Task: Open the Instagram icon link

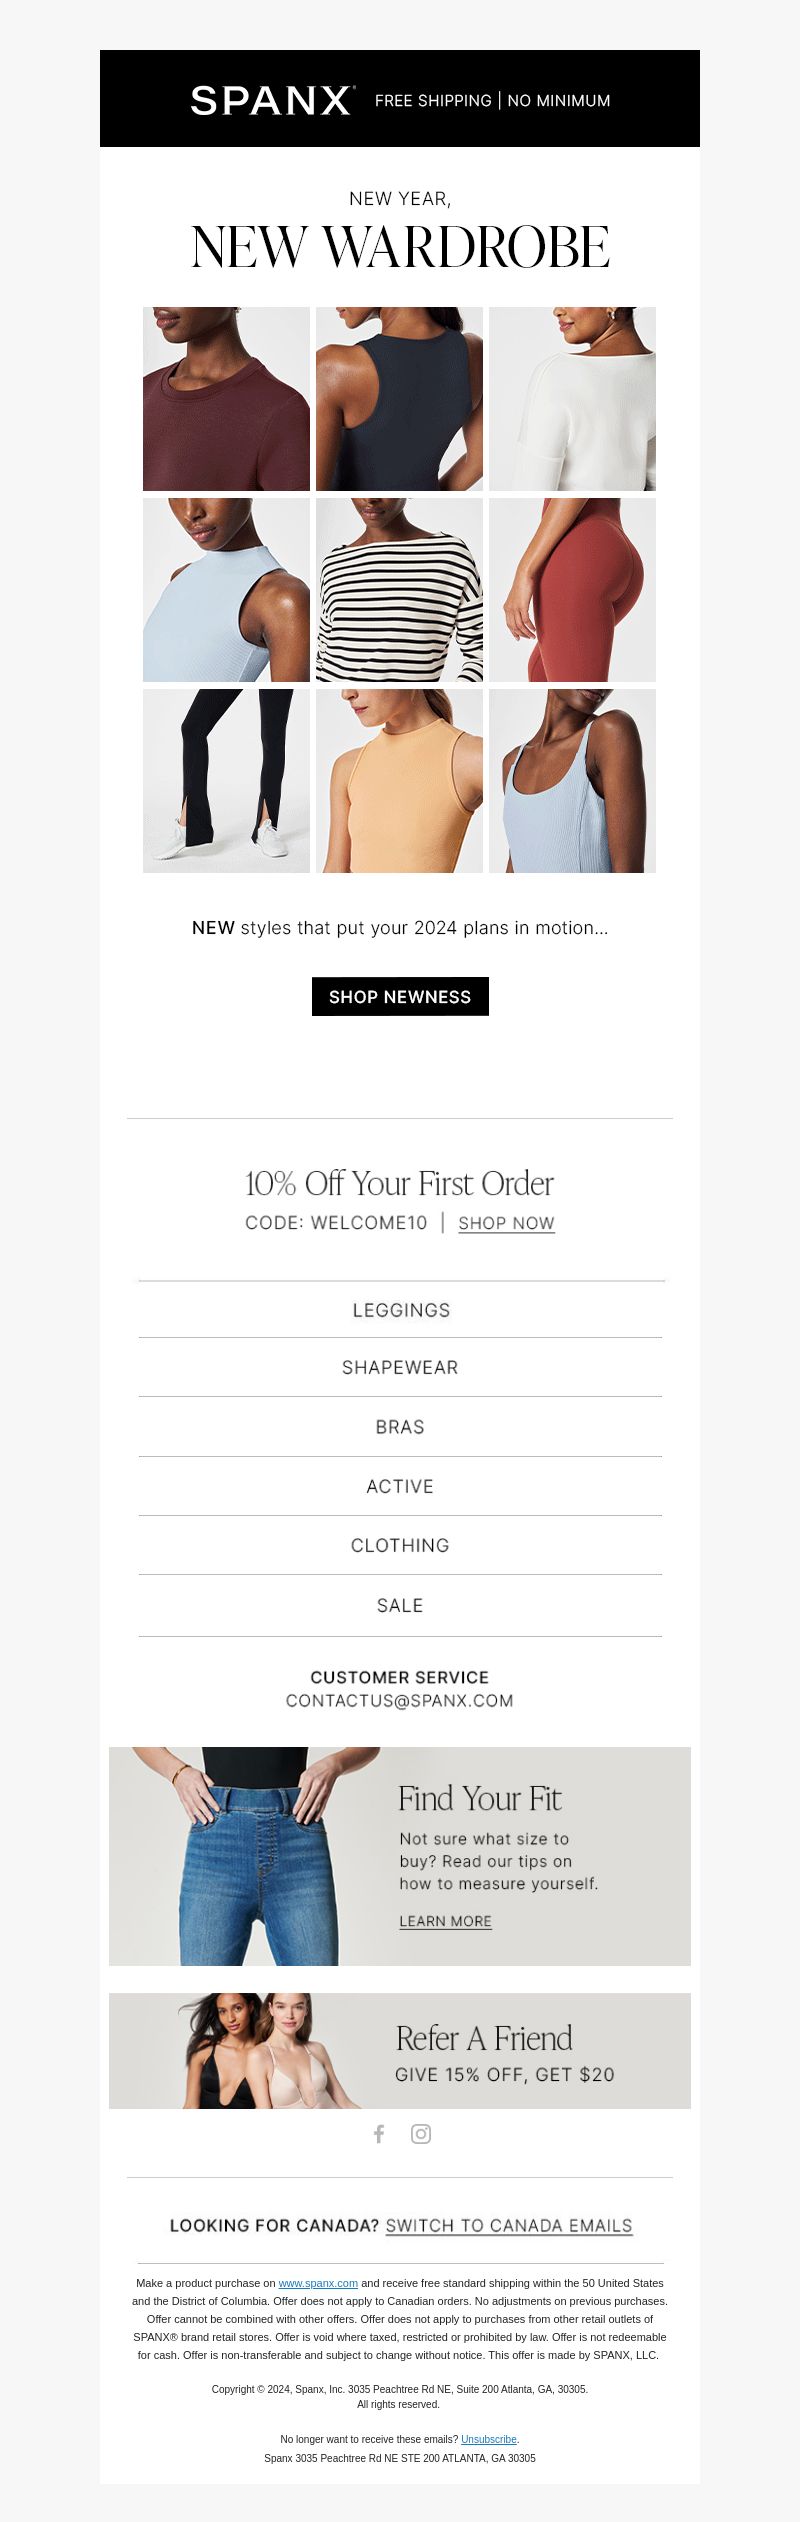Action: [x=421, y=2134]
